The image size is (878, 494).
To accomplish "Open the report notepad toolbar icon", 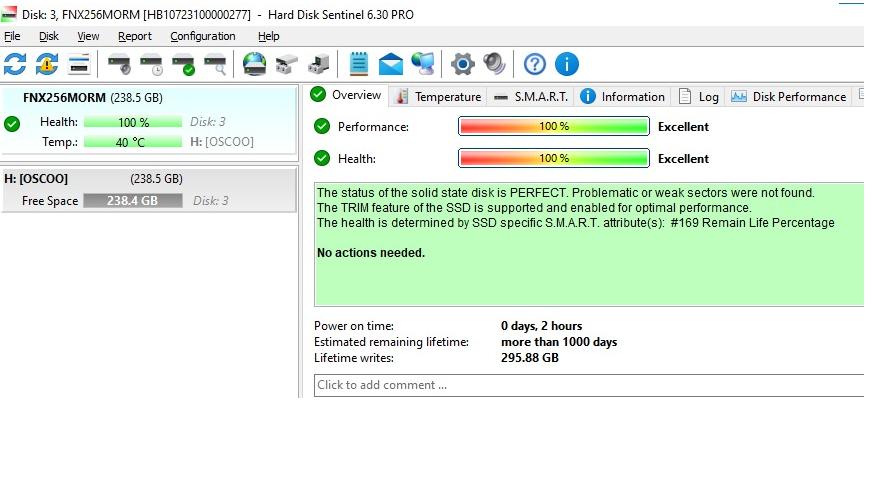I will coord(359,65).
